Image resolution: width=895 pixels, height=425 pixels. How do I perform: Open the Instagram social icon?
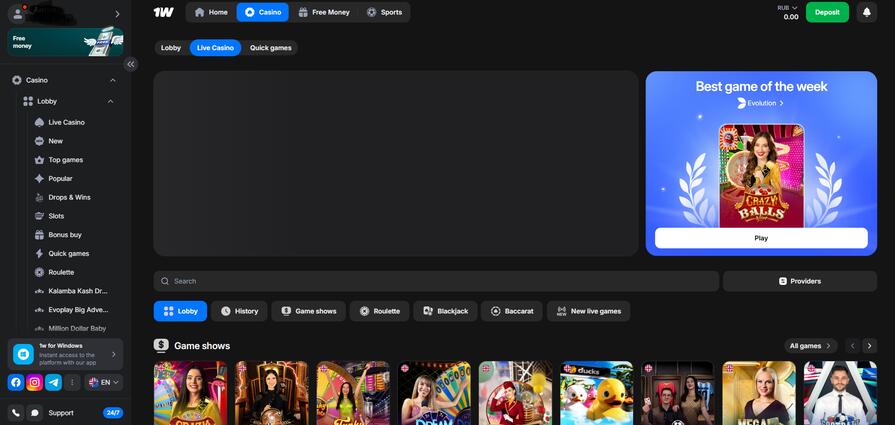(34, 382)
